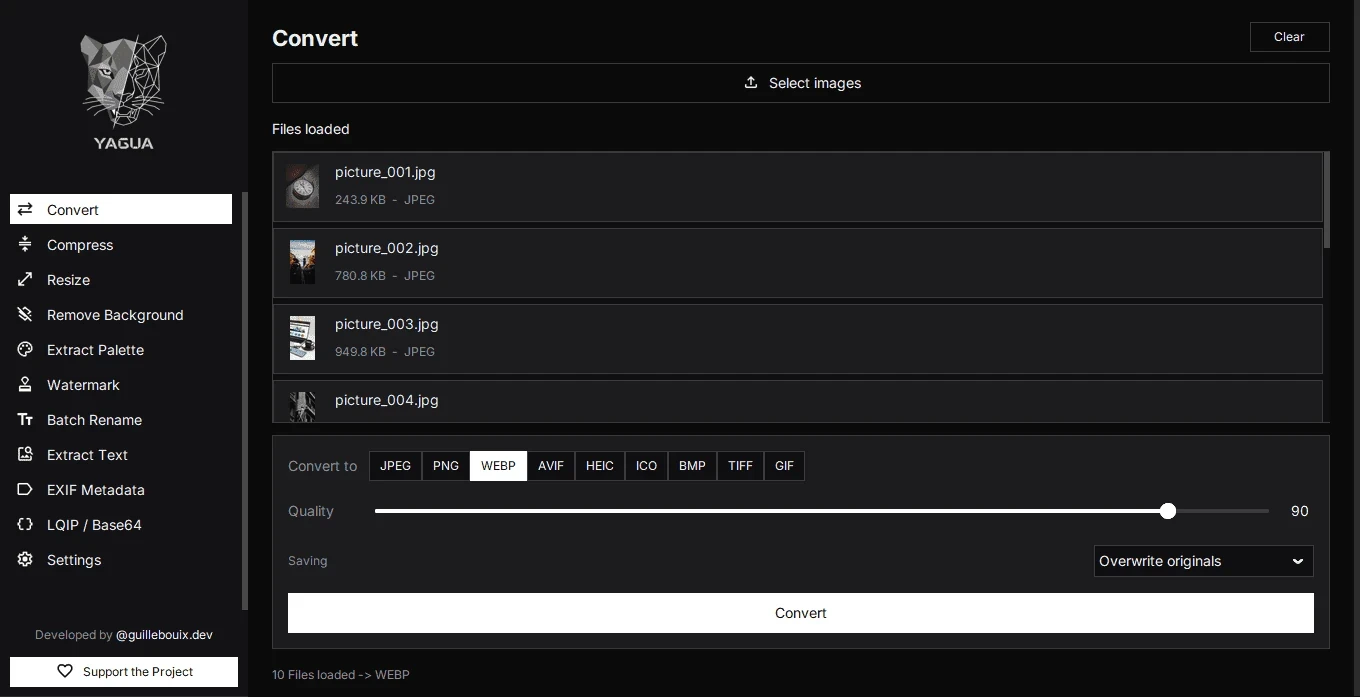Screen dimensions: 1360x697
Task: Click the EXIF Metadata tag icon
Action: click(26, 490)
